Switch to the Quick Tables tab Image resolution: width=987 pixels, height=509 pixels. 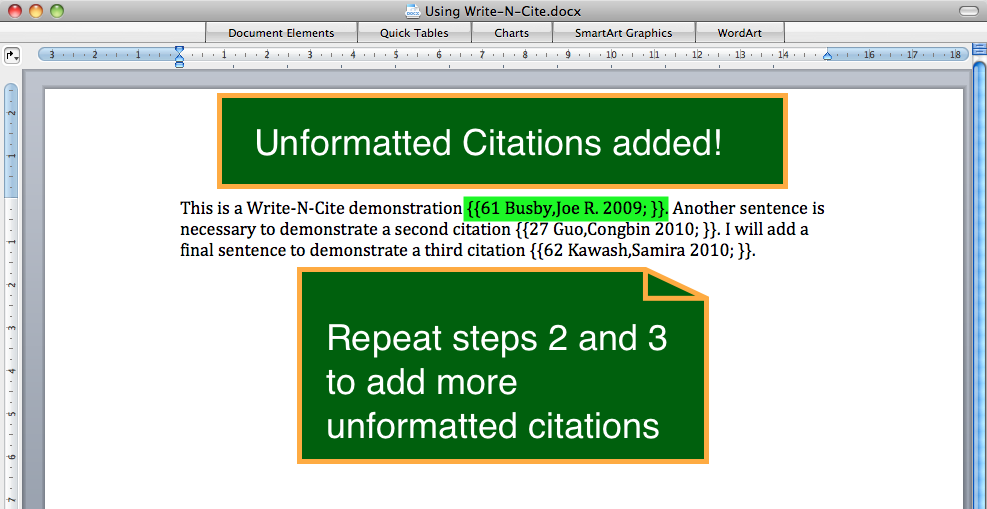click(x=414, y=33)
